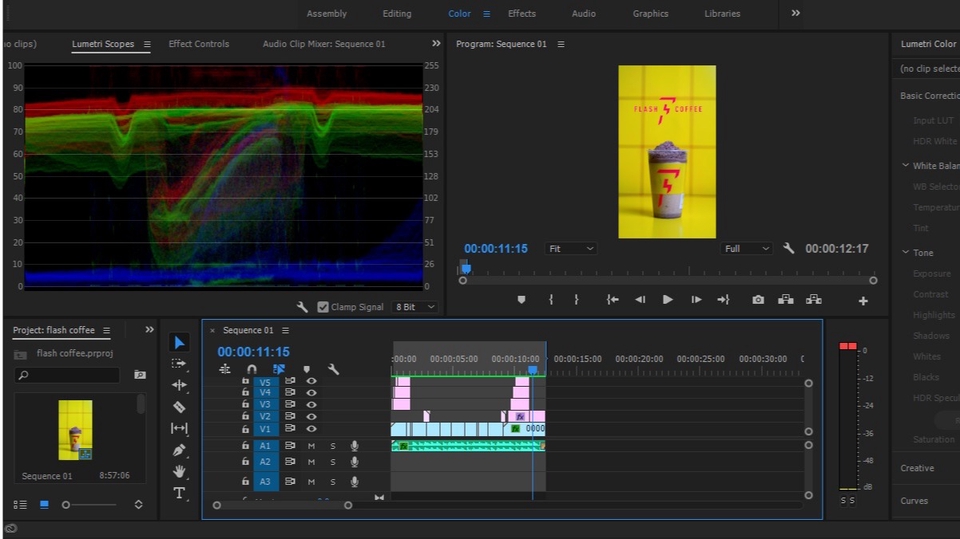Toggle V4 track output eye
This screenshot has width=960, height=539.
pos(311,393)
